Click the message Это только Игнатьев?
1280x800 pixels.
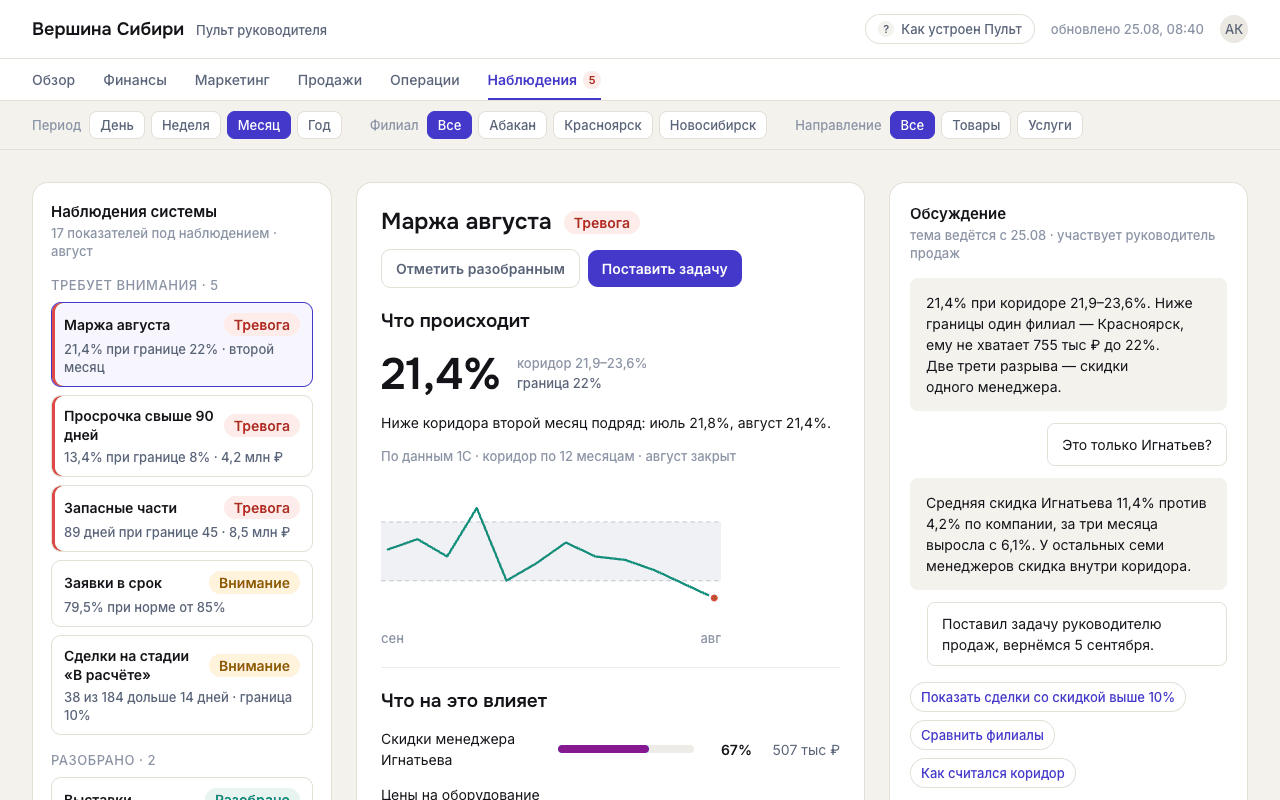[x=1137, y=445]
